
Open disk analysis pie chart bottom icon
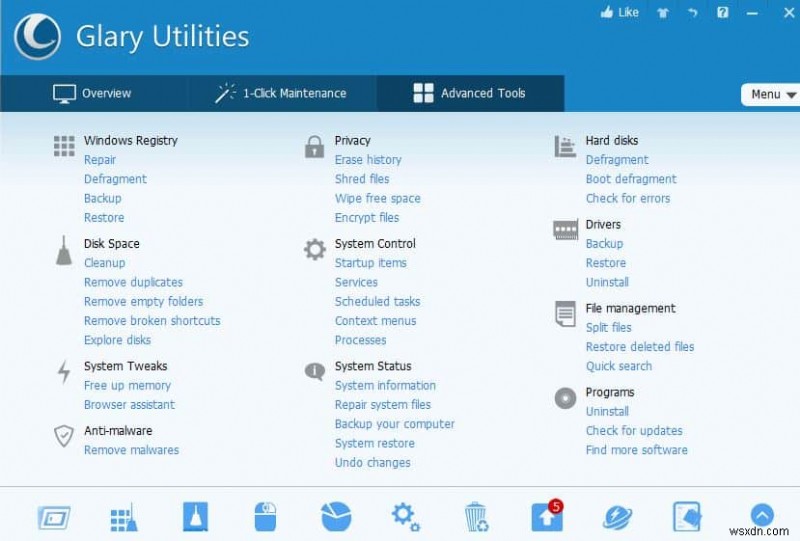coord(336,517)
